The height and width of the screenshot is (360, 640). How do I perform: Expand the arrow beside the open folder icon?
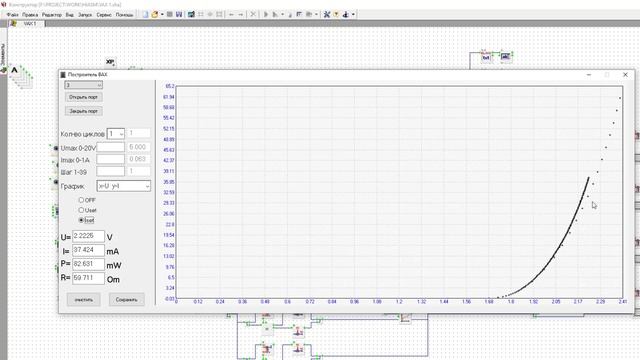coord(162,14)
